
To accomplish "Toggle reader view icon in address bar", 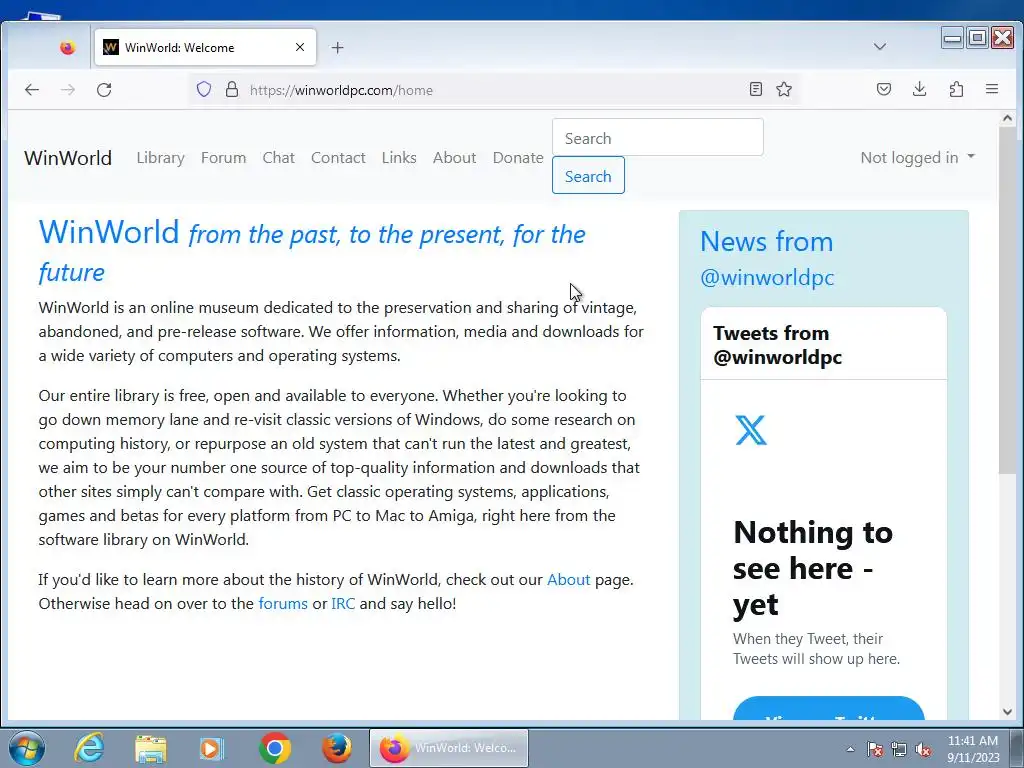I will (x=756, y=89).
